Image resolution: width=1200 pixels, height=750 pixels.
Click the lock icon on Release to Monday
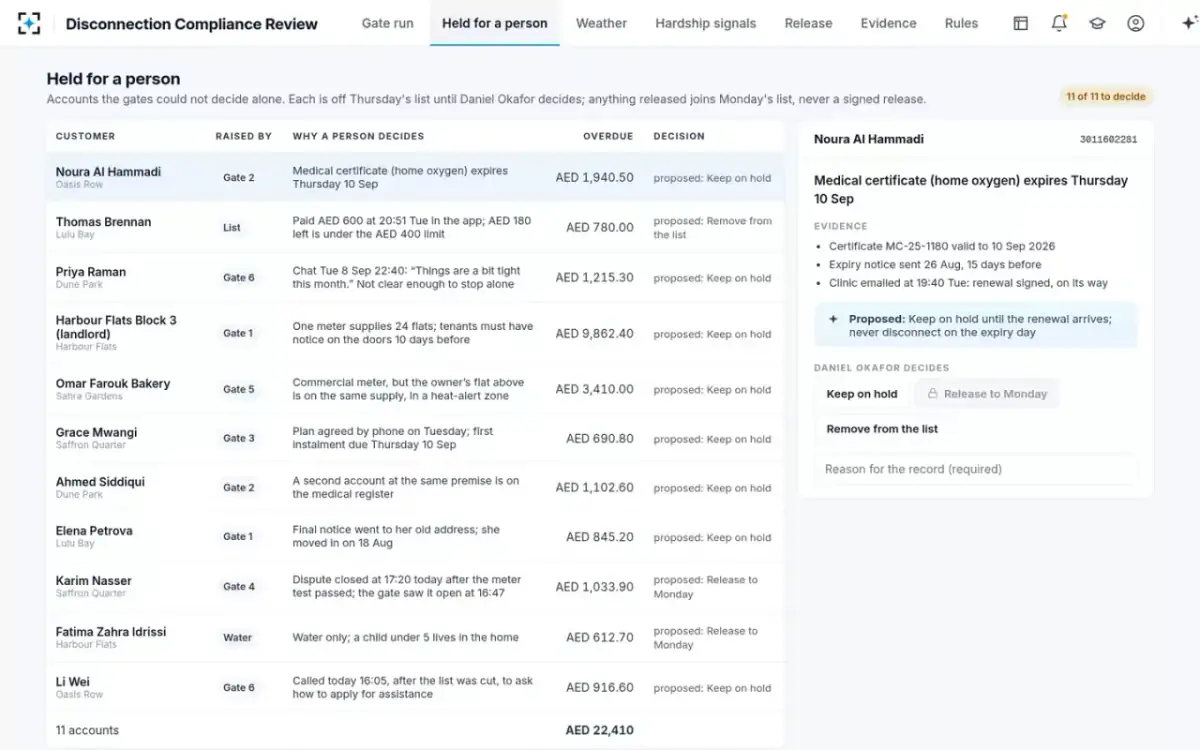[932, 394]
